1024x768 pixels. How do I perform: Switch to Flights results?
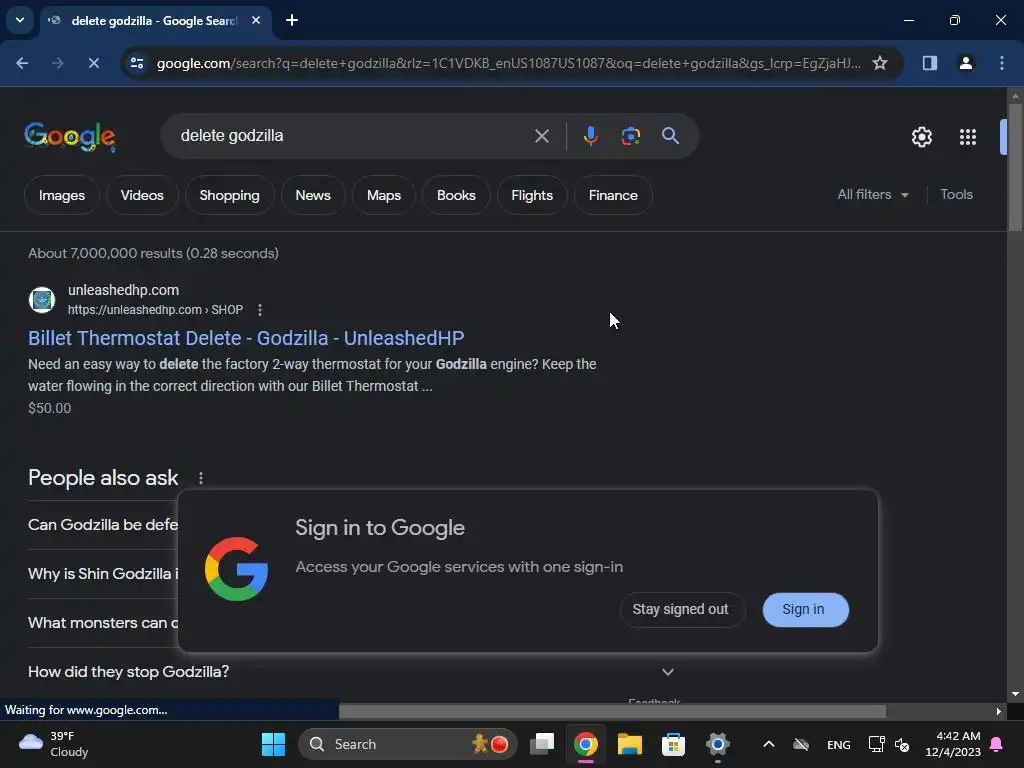pos(532,195)
